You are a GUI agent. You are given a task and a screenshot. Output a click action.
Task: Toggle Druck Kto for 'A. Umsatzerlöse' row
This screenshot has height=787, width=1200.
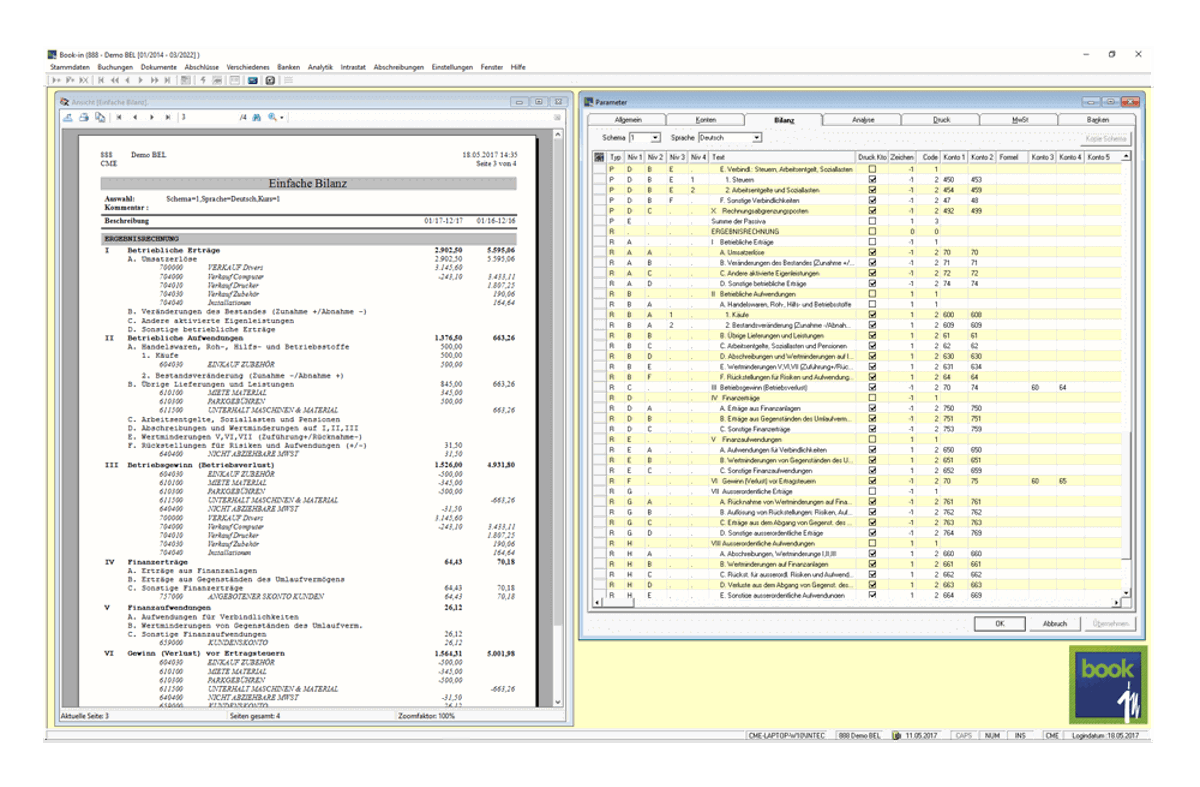tap(873, 252)
